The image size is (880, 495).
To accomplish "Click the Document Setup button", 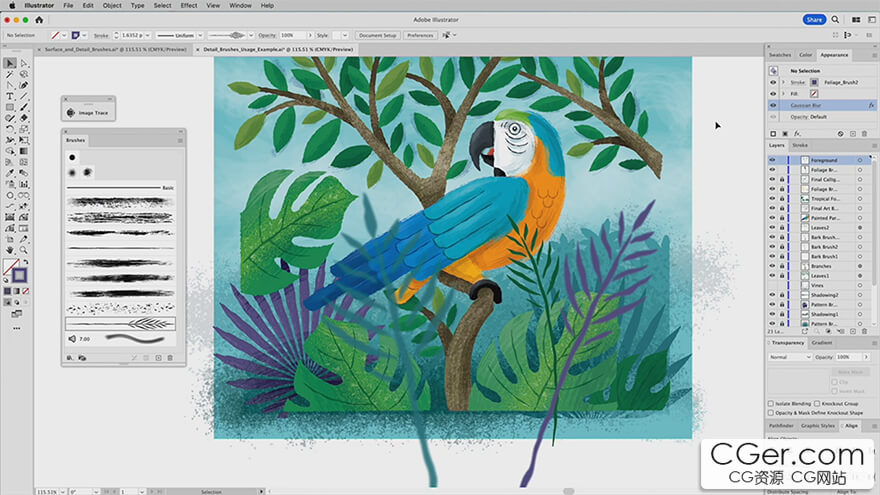I will [378, 35].
